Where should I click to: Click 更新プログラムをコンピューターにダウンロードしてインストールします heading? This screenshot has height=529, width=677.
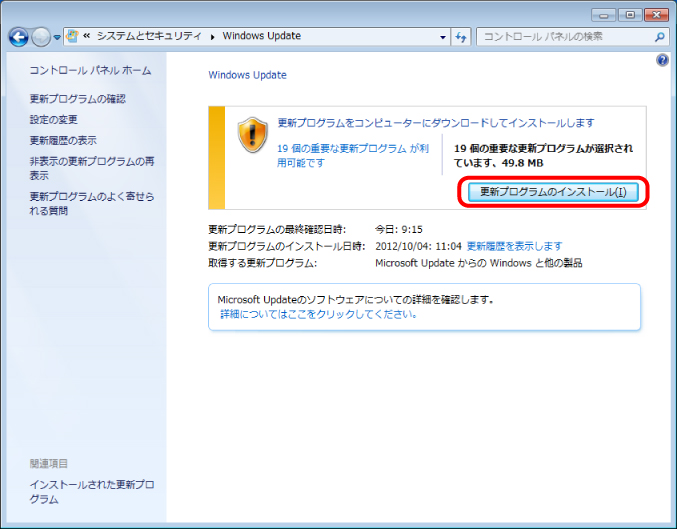[x=436, y=123]
